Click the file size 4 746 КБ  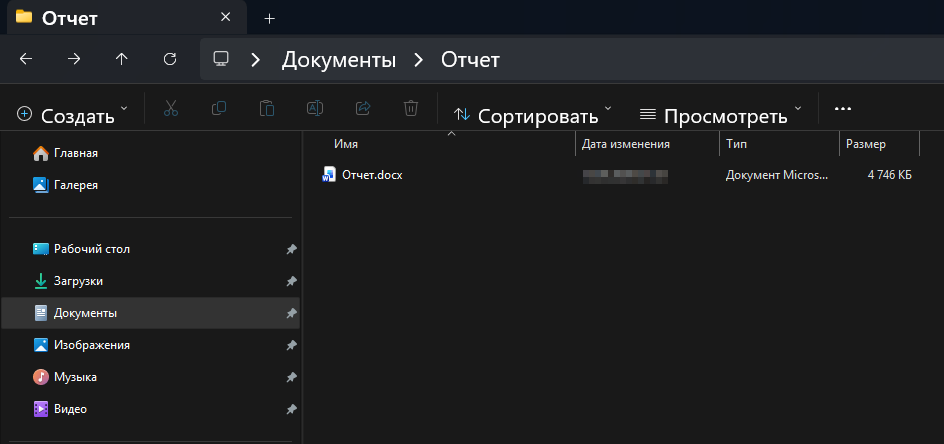pyautogui.click(x=889, y=175)
